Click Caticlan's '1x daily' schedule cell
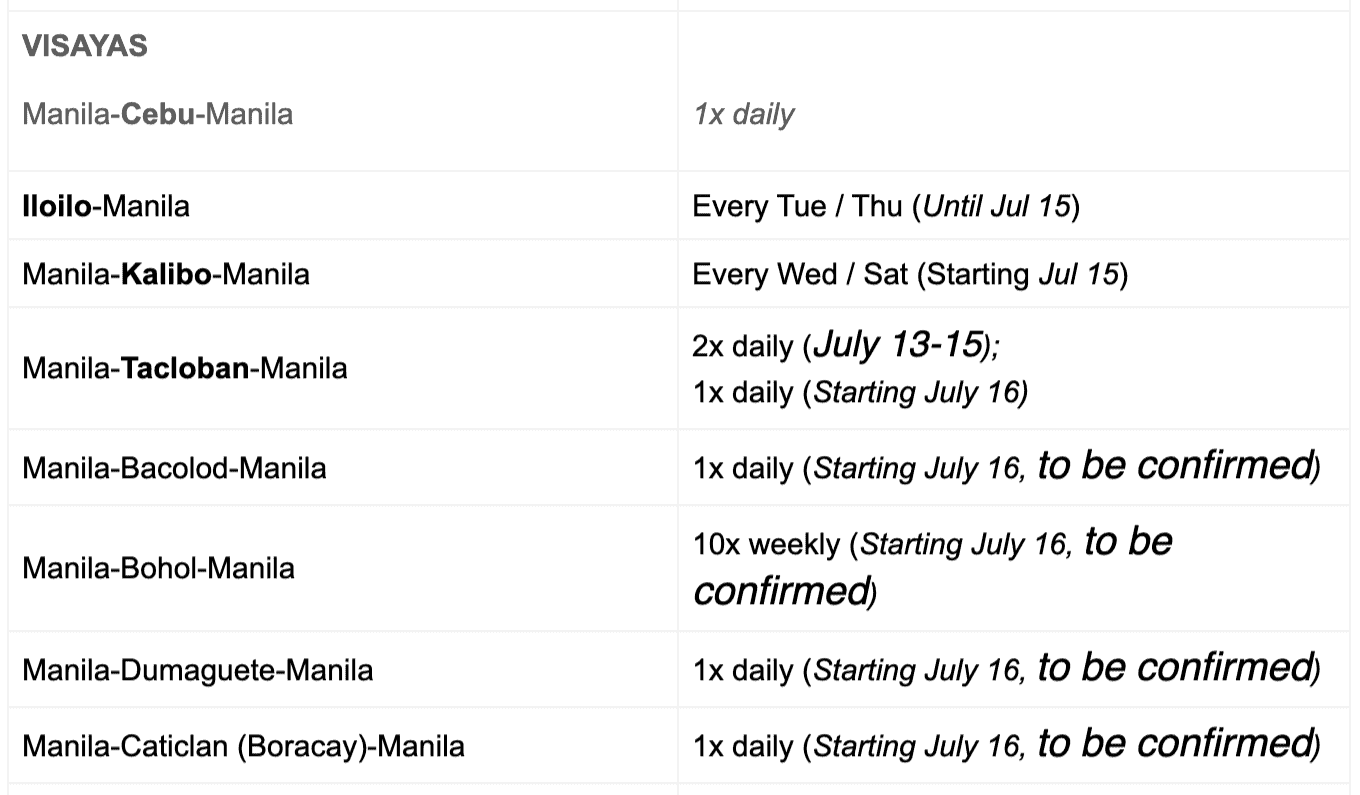Viewport: 1360px width, 795px height. pos(1005,746)
